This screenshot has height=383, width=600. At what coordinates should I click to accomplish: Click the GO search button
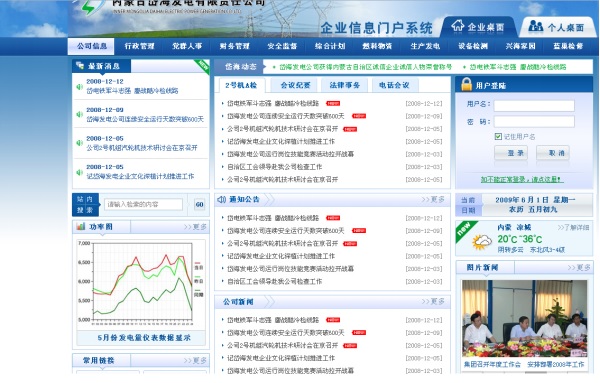coord(199,204)
